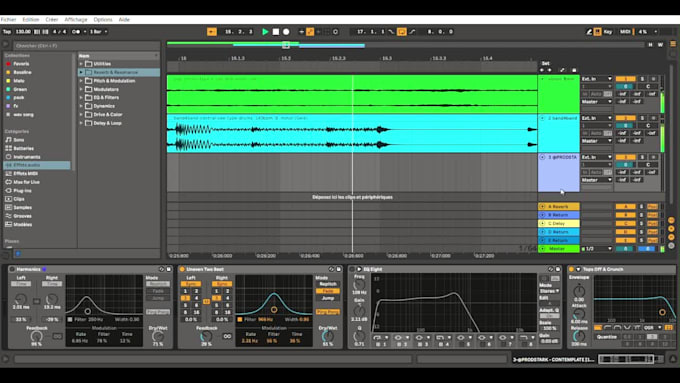Screen dimensions: 680x383
Task: Open the Options menu
Action: tap(103, 20)
